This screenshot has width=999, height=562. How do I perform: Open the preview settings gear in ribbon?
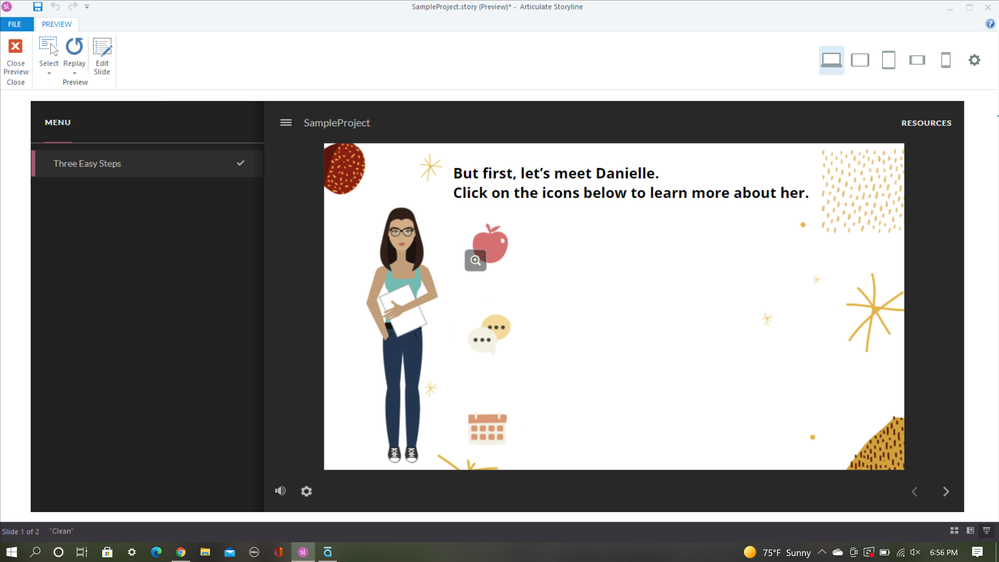click(x=974, y=60)
